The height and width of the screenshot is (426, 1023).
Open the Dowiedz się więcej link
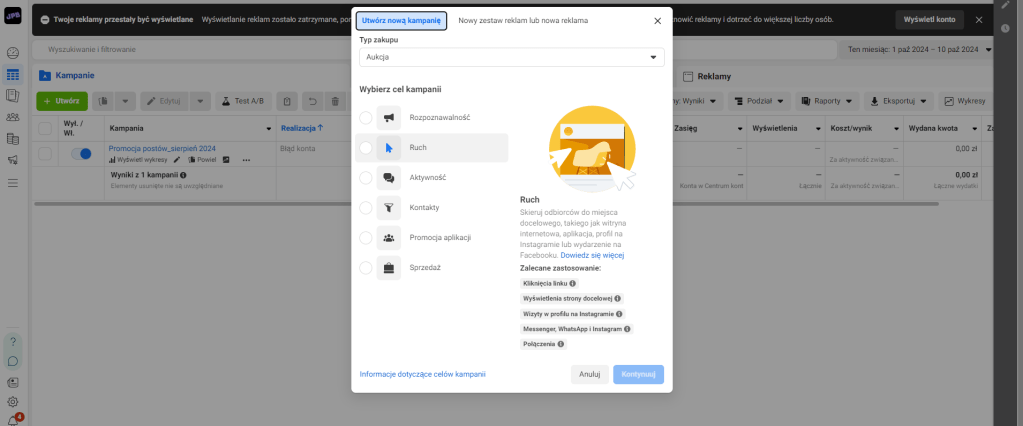click(592, 255)
